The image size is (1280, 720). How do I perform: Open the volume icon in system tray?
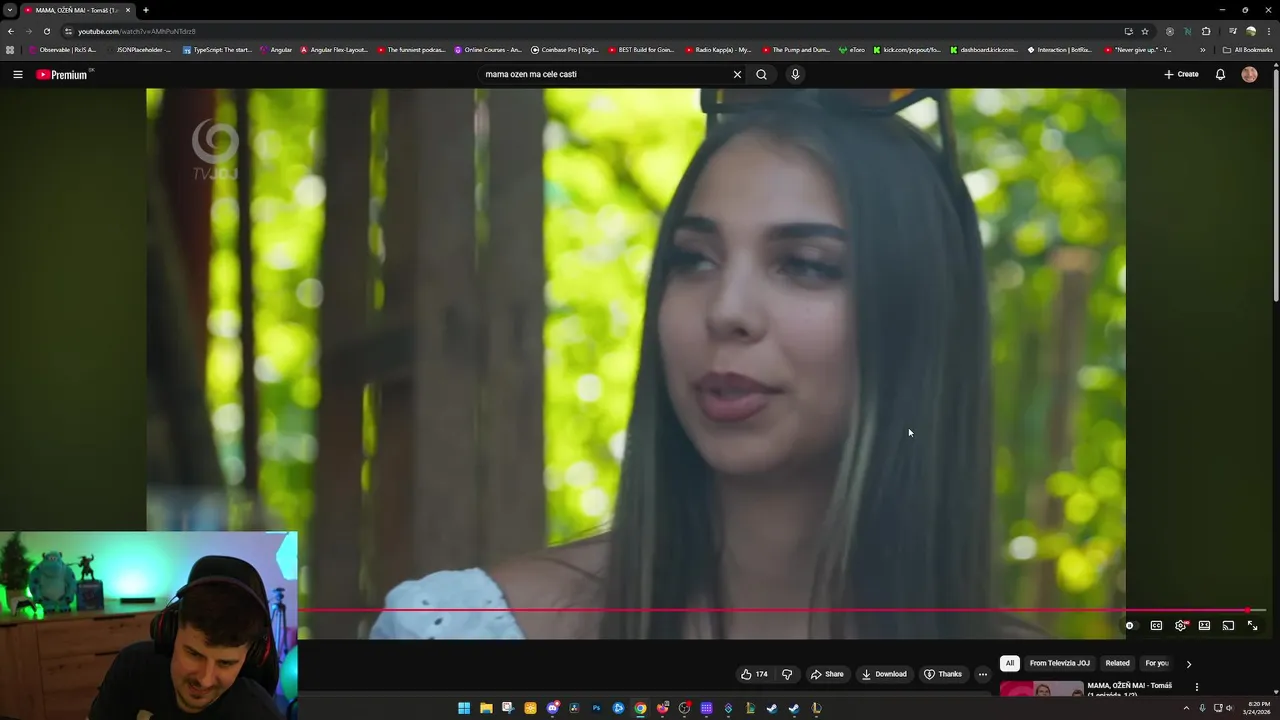click(x=1229, y=708)
